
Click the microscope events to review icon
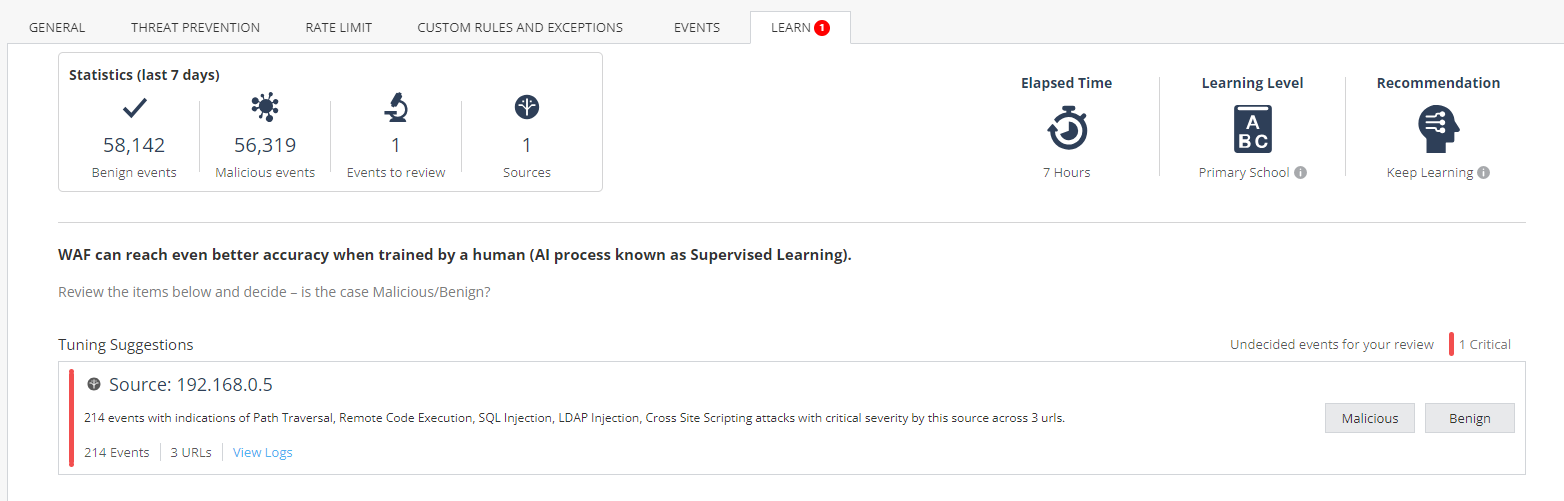coord(396,107)
